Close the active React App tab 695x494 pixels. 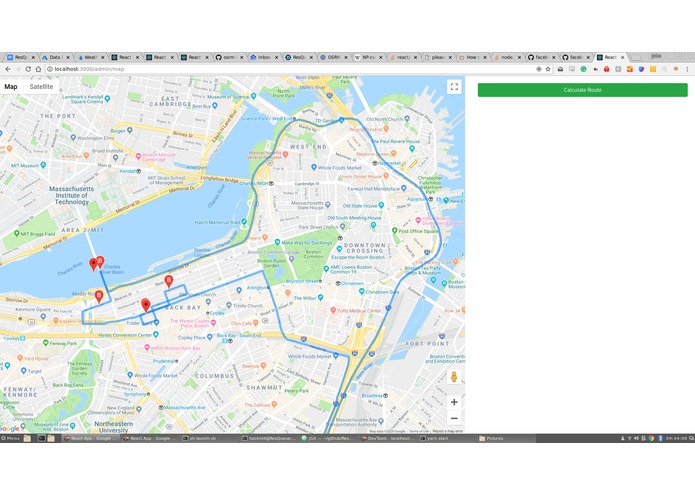pyautogui.click(x=622, y=57)
